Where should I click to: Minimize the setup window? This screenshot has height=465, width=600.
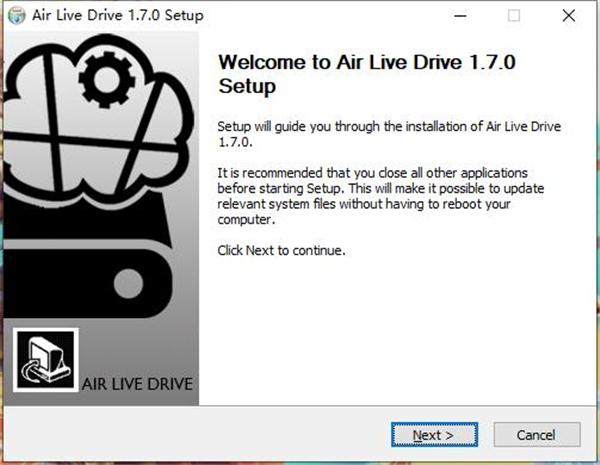(460, 16)
